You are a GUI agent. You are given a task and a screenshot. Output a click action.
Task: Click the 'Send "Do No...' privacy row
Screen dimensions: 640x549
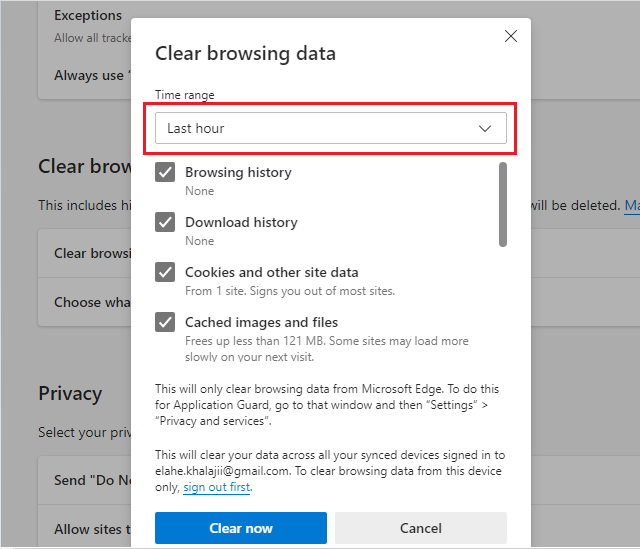[92, 480]
